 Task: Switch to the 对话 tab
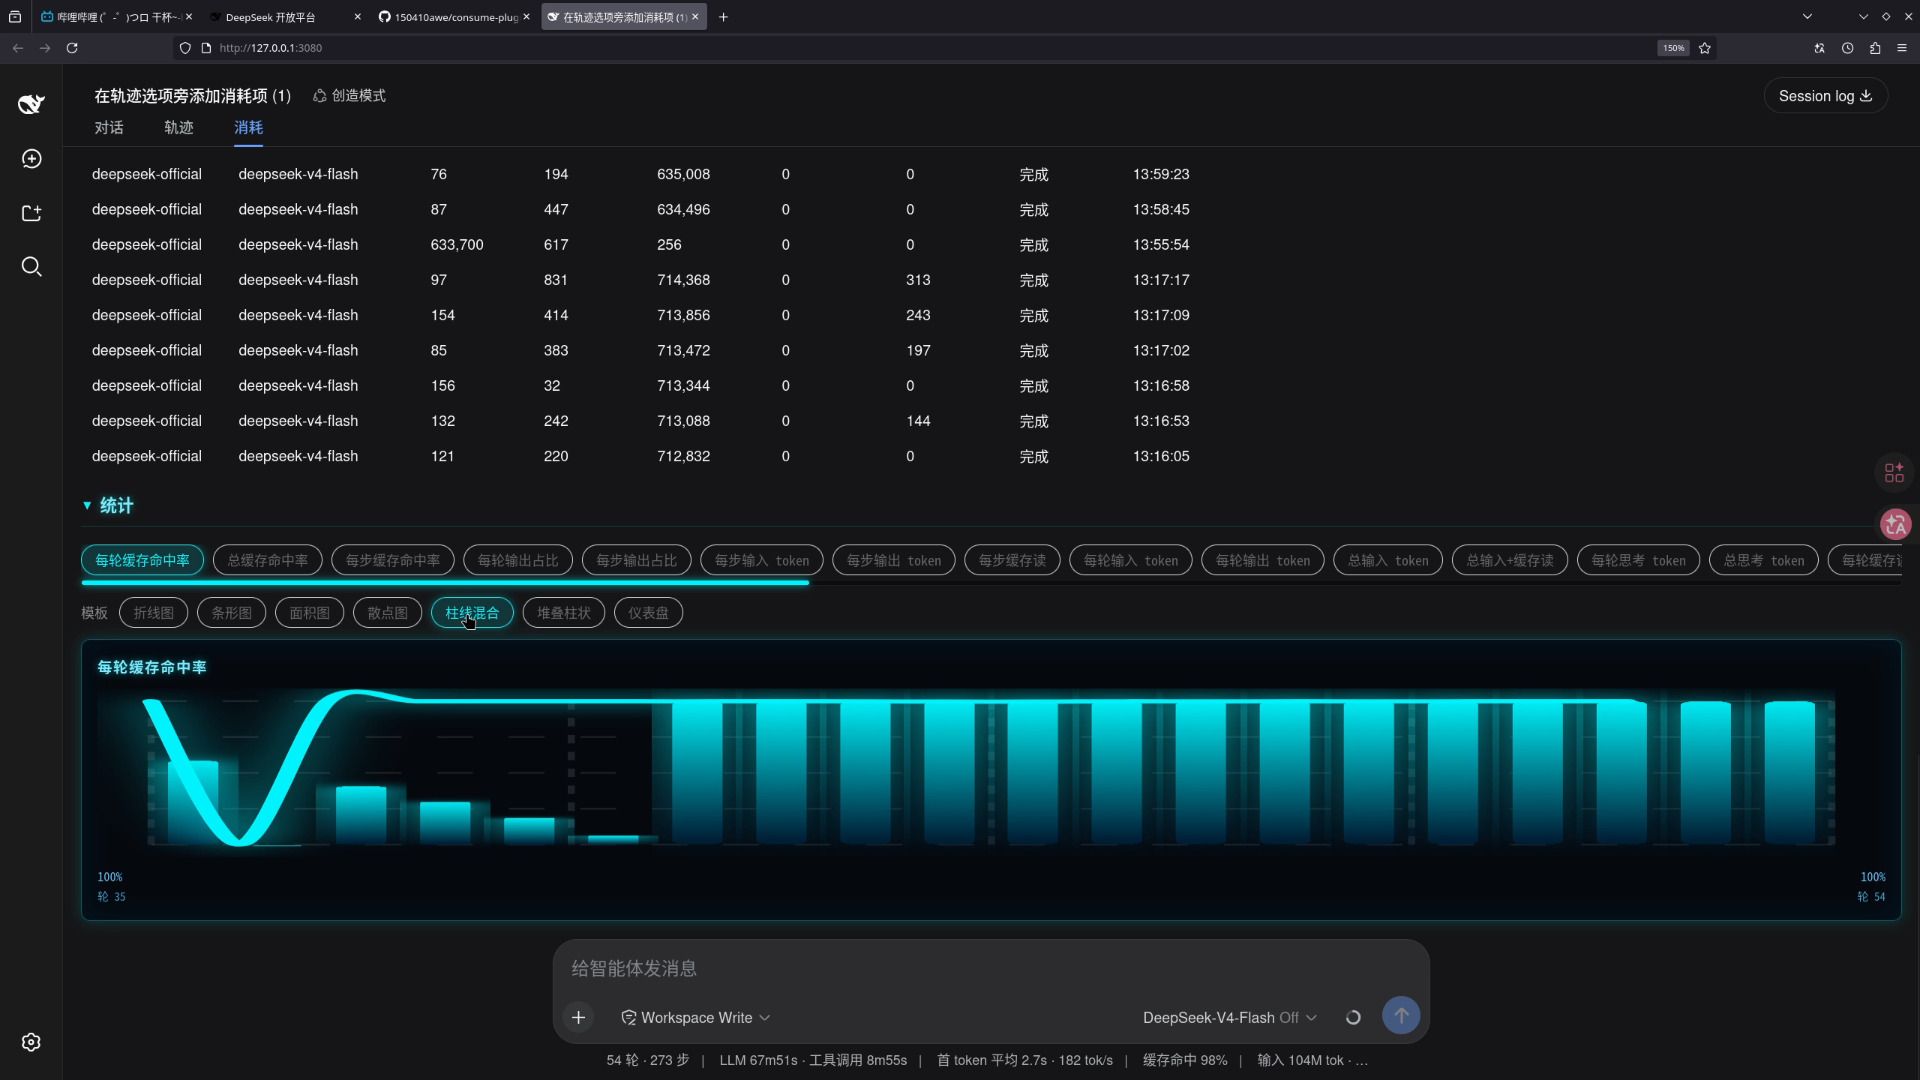tap(109, 128)
